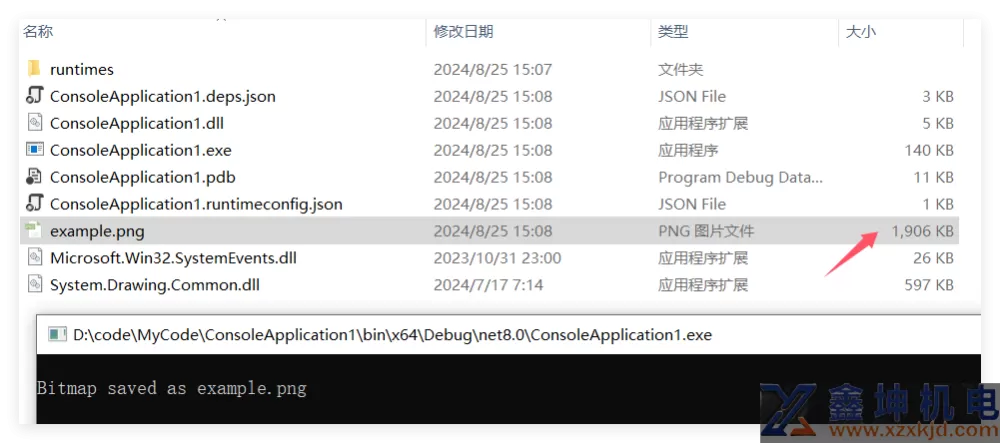Select the example.png file name
Image resolution: width=1000 pixels, height=443 pixels.
tap(97, 231)
